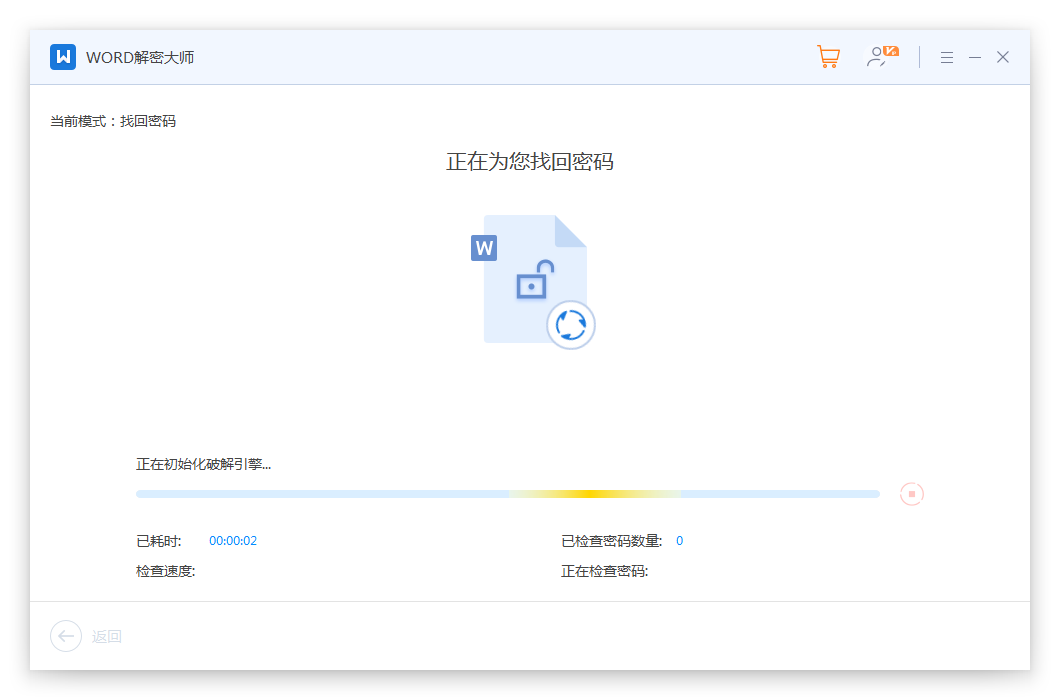Click the checked password count value 0
1060x700 pixels.
click(679, 540)
